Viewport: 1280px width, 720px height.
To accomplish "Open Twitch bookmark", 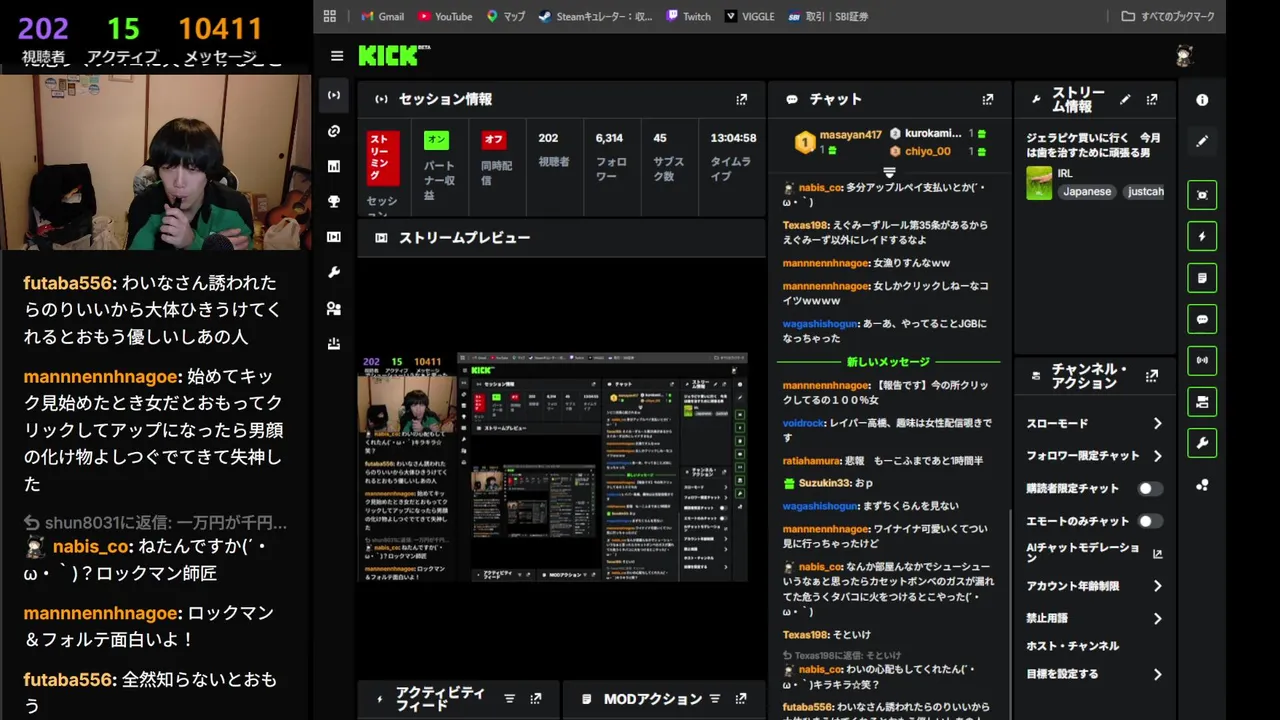I will (688, 16).
